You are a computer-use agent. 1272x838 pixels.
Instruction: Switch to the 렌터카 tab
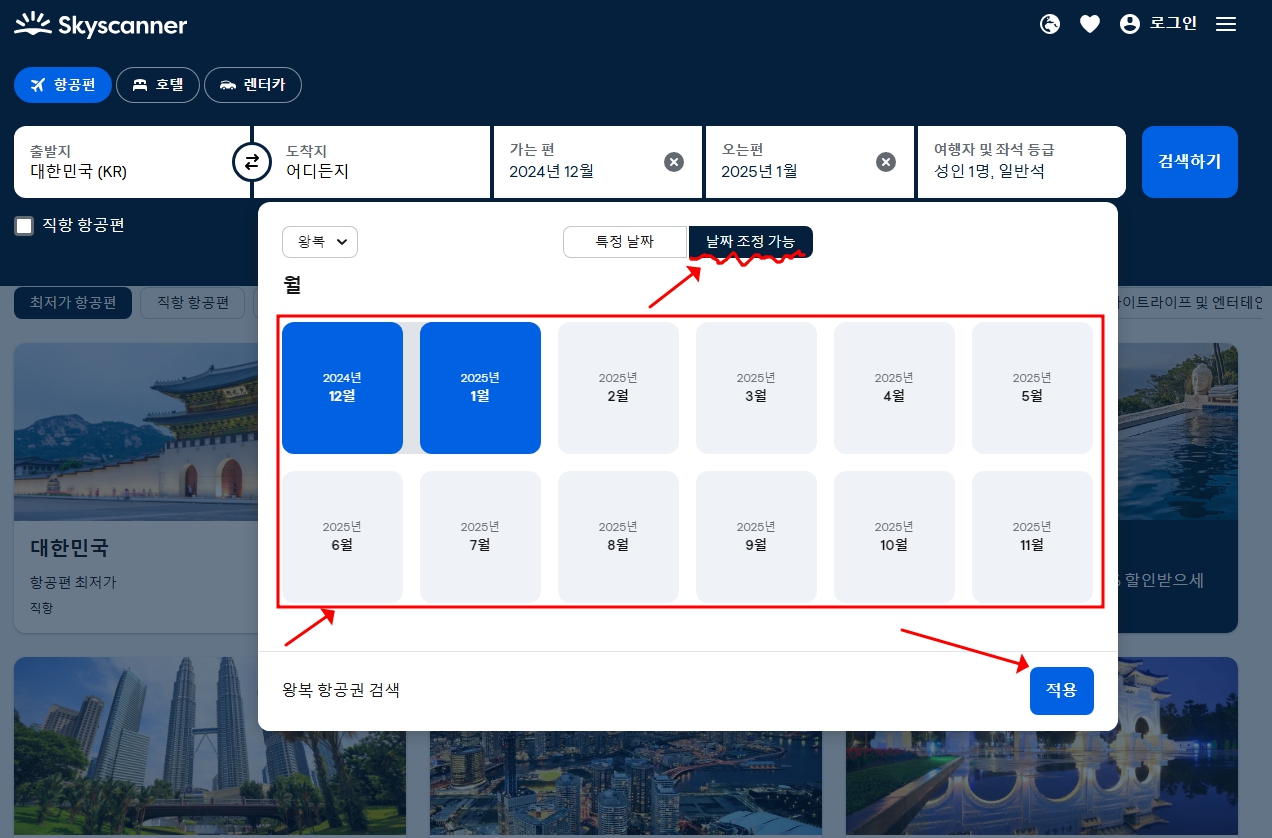click(253, 85)
